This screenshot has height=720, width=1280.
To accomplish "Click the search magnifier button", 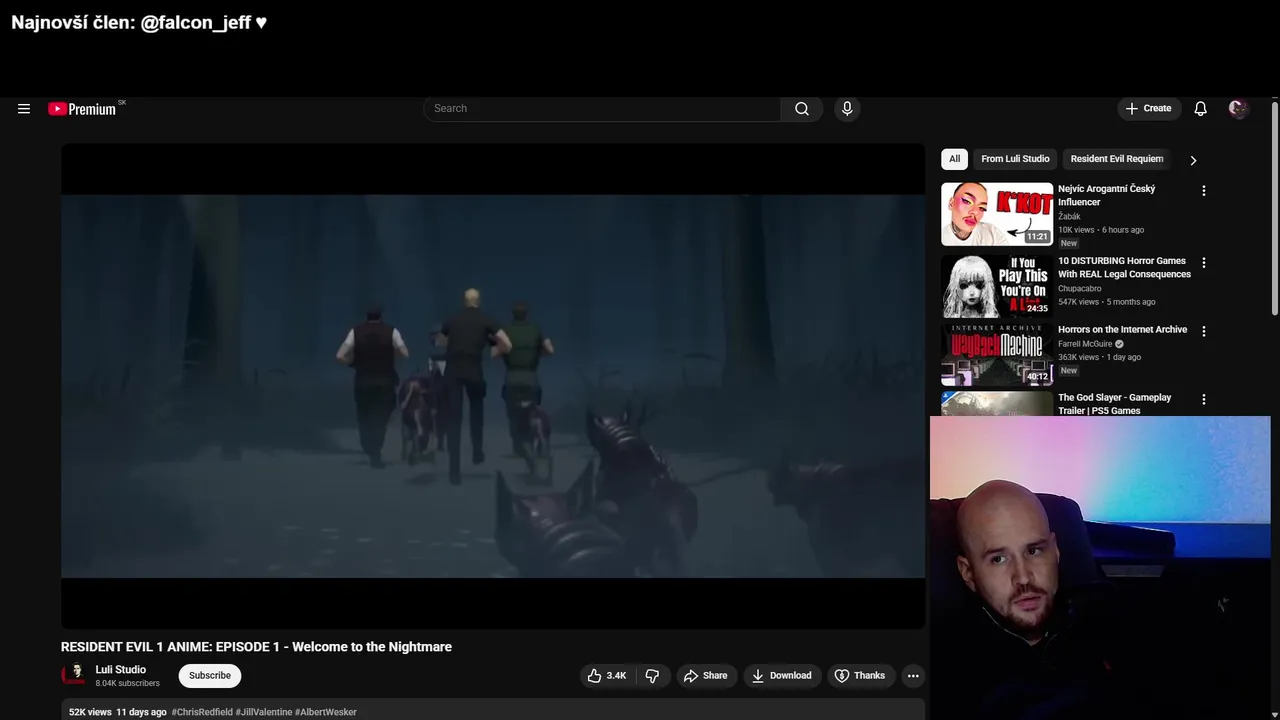I will pos(802,109).
